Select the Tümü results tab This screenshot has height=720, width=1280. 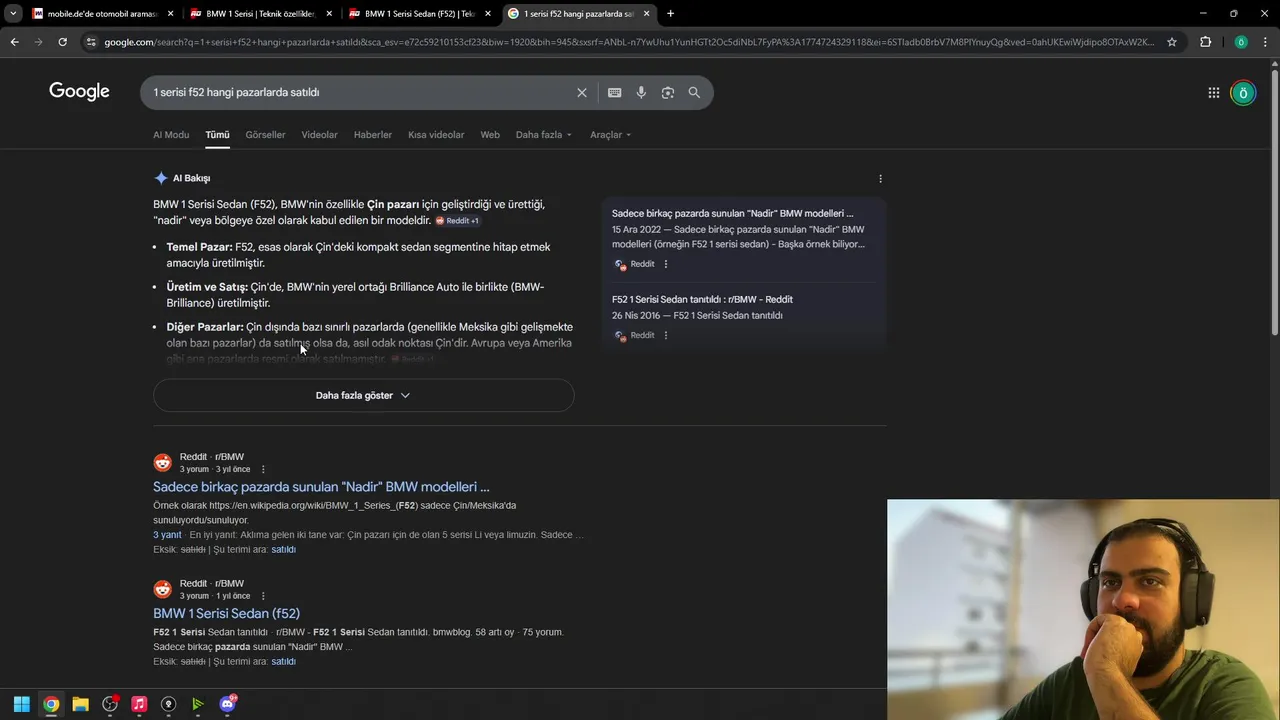217,135
